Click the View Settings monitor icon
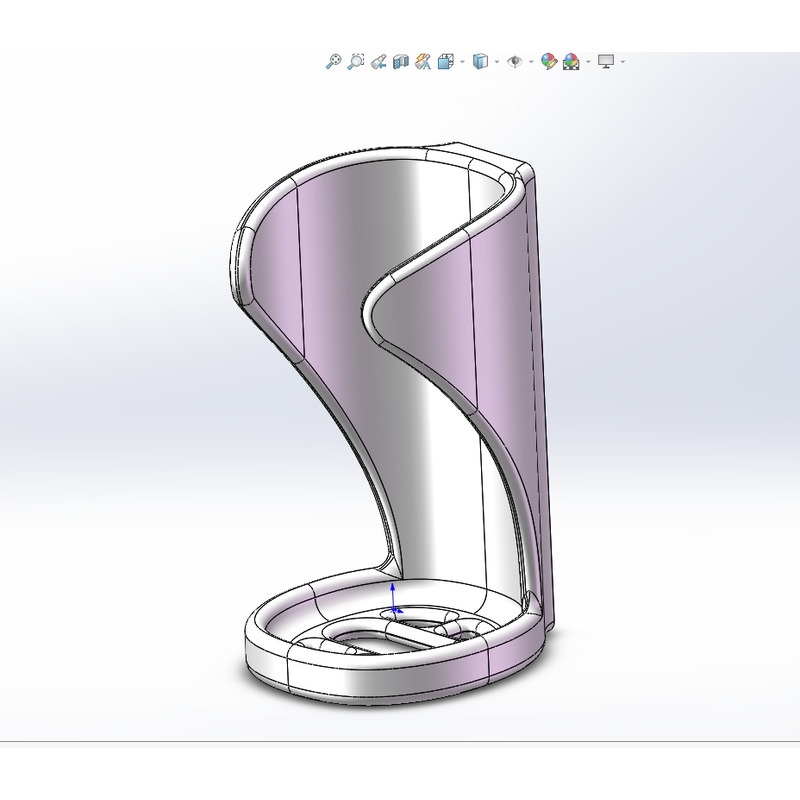The height and width of the screenshot is (800, 800). [606, 62]
